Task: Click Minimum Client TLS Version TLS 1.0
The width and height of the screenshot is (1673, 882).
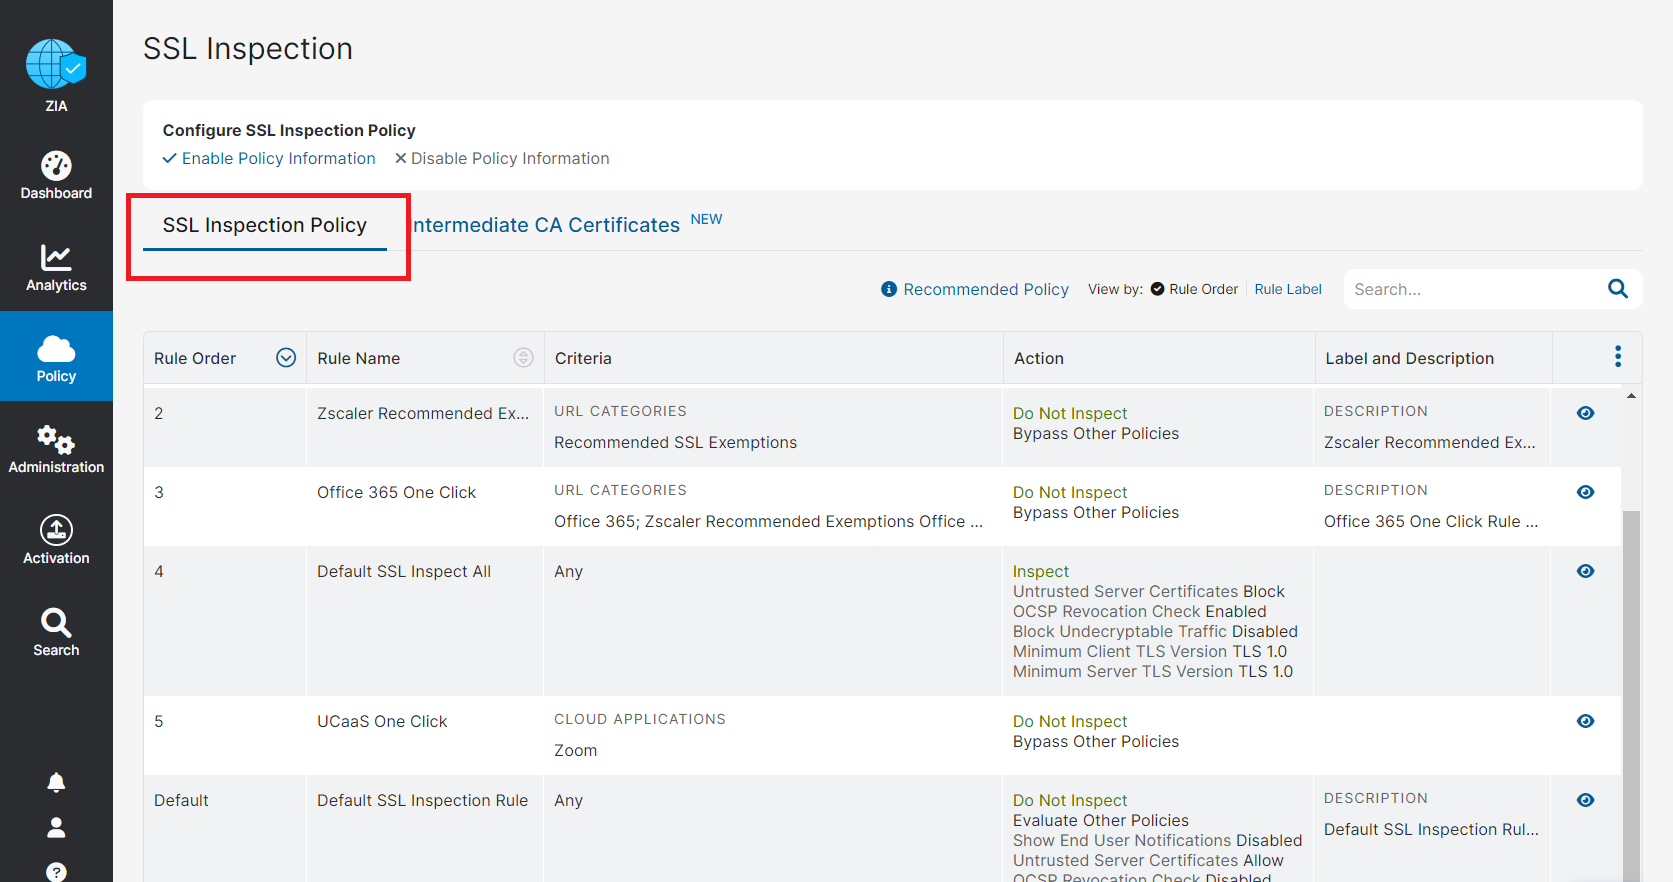Action: pos(1149,651)
